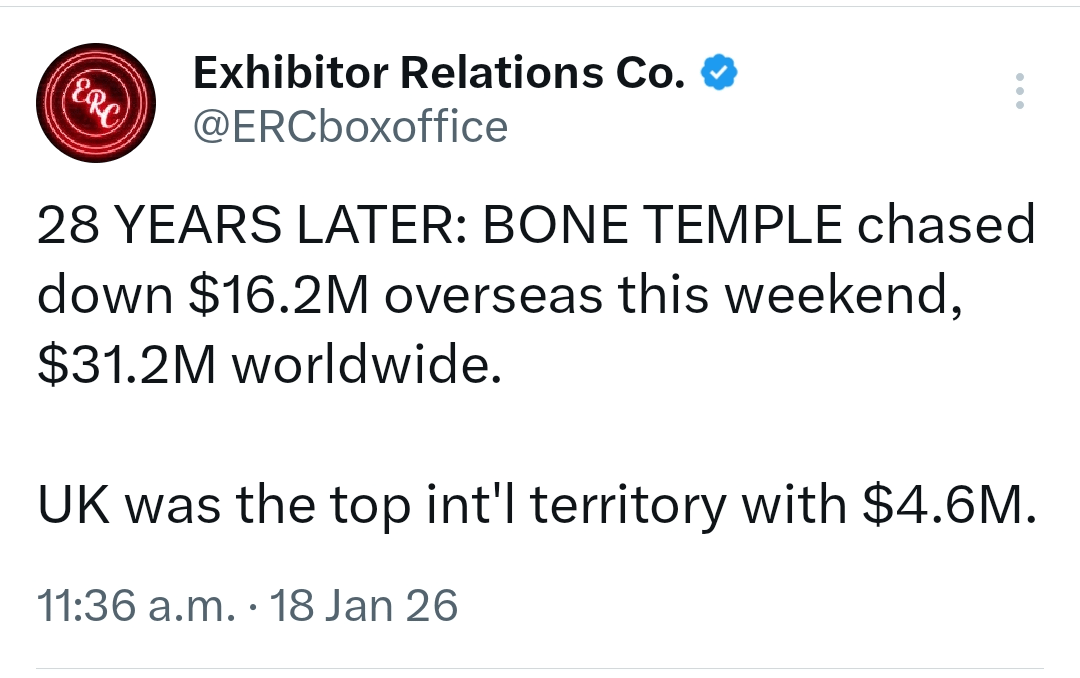Click the 18 Jan 26 date
This screenshot has height=678, width=1080.
[364, 606]
